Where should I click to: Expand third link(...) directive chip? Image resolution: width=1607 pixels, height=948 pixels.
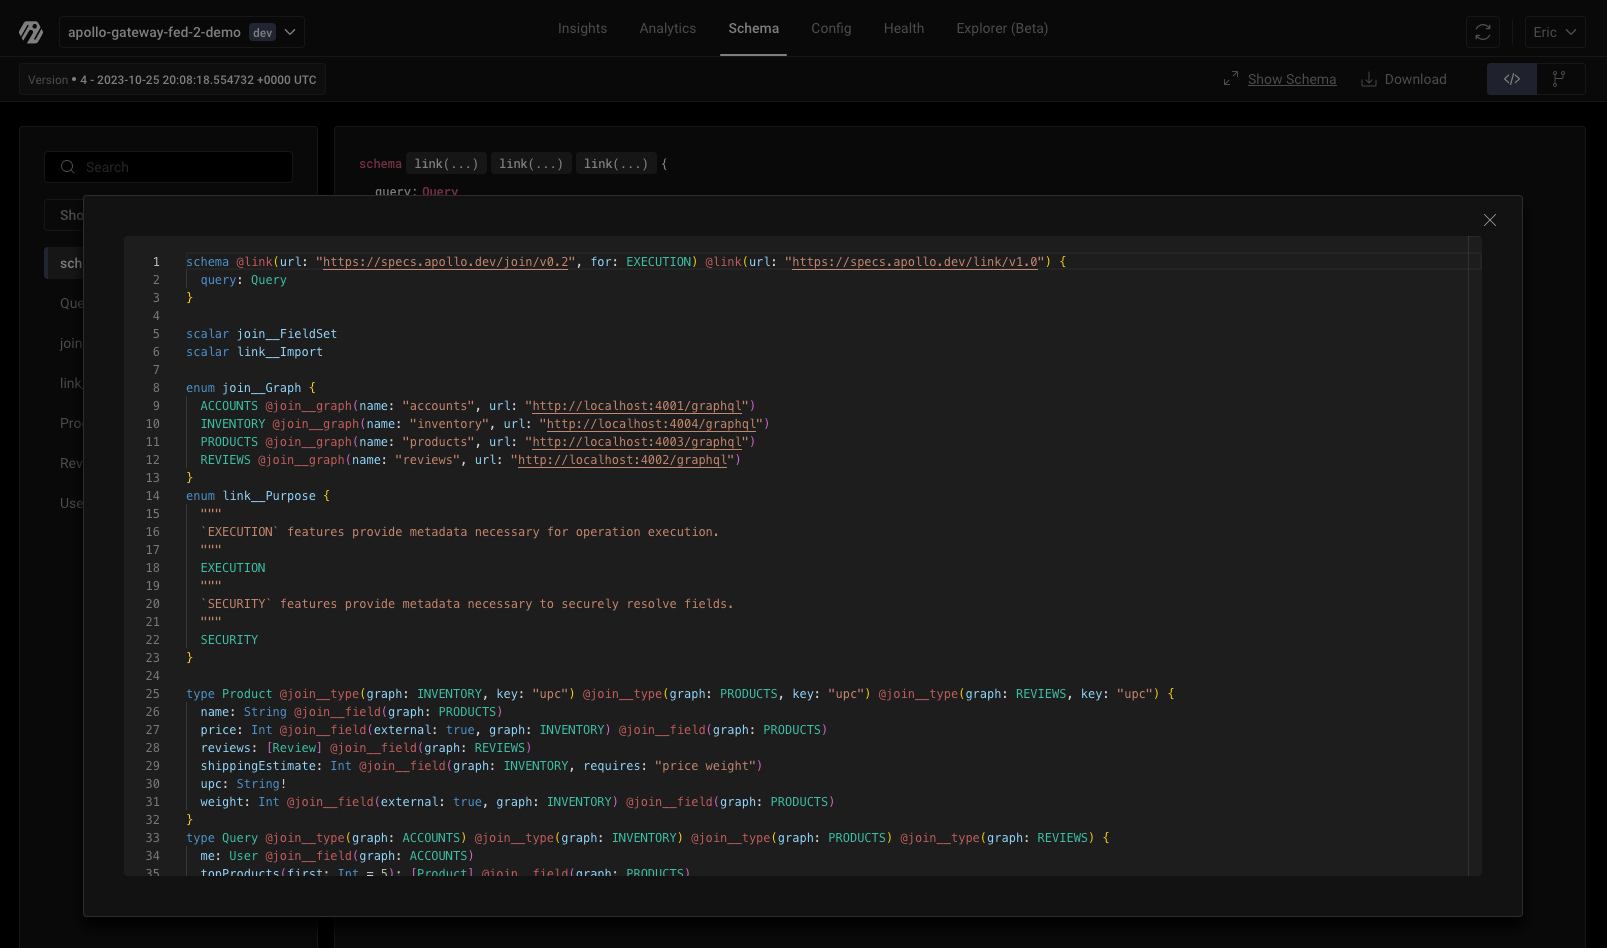tap(616, 164)
